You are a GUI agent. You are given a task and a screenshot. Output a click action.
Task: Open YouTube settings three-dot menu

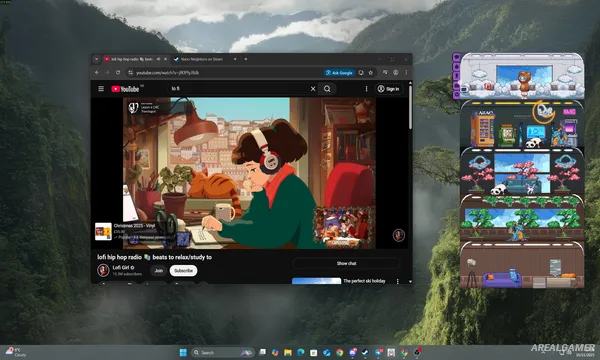click(x=366, y=89)
